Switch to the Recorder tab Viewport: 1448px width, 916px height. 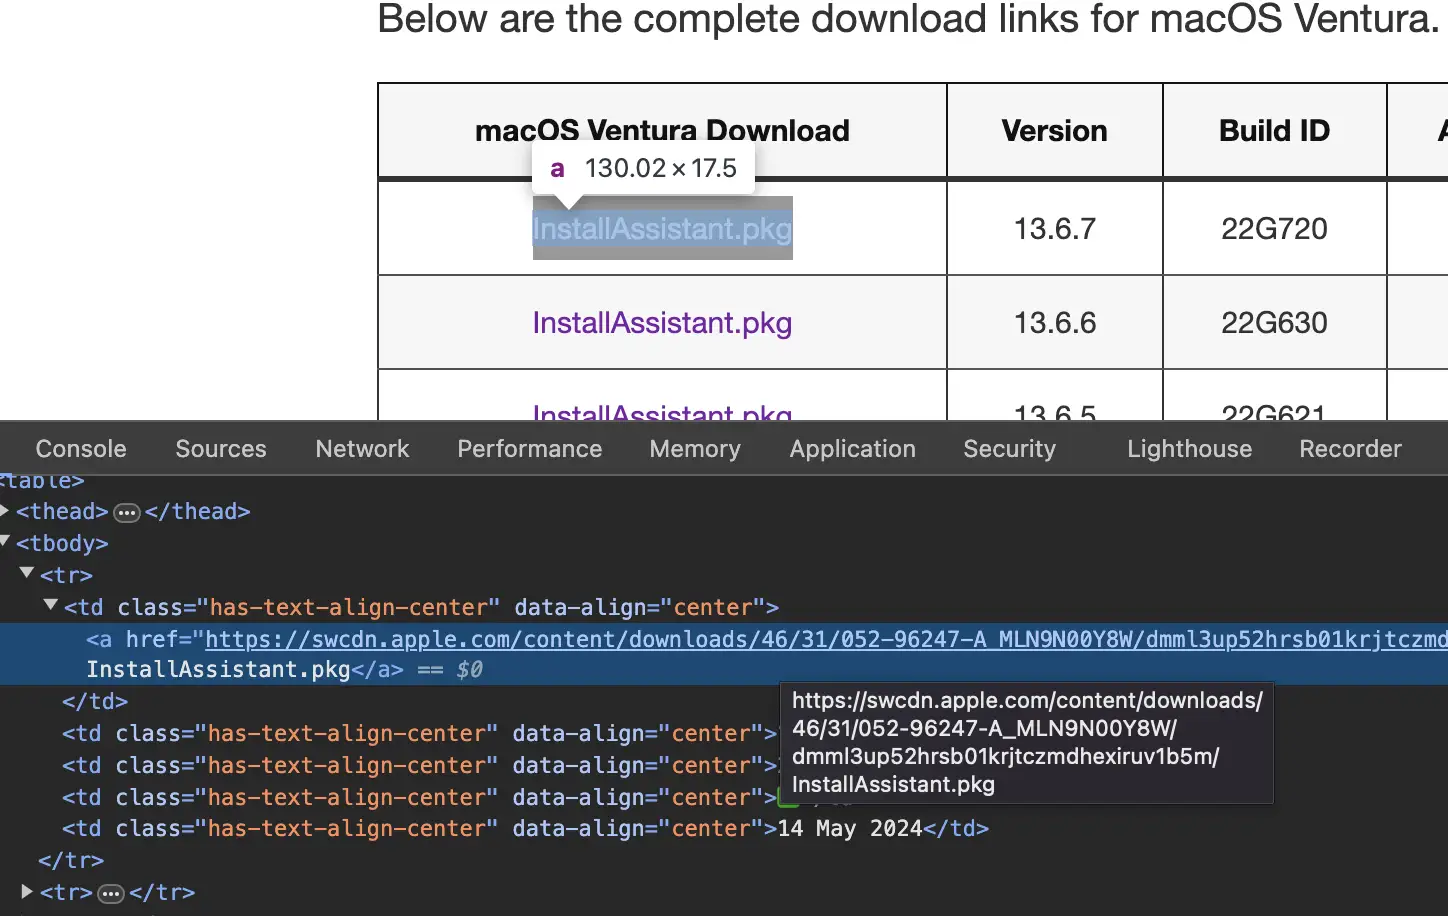coord(1350,449)
